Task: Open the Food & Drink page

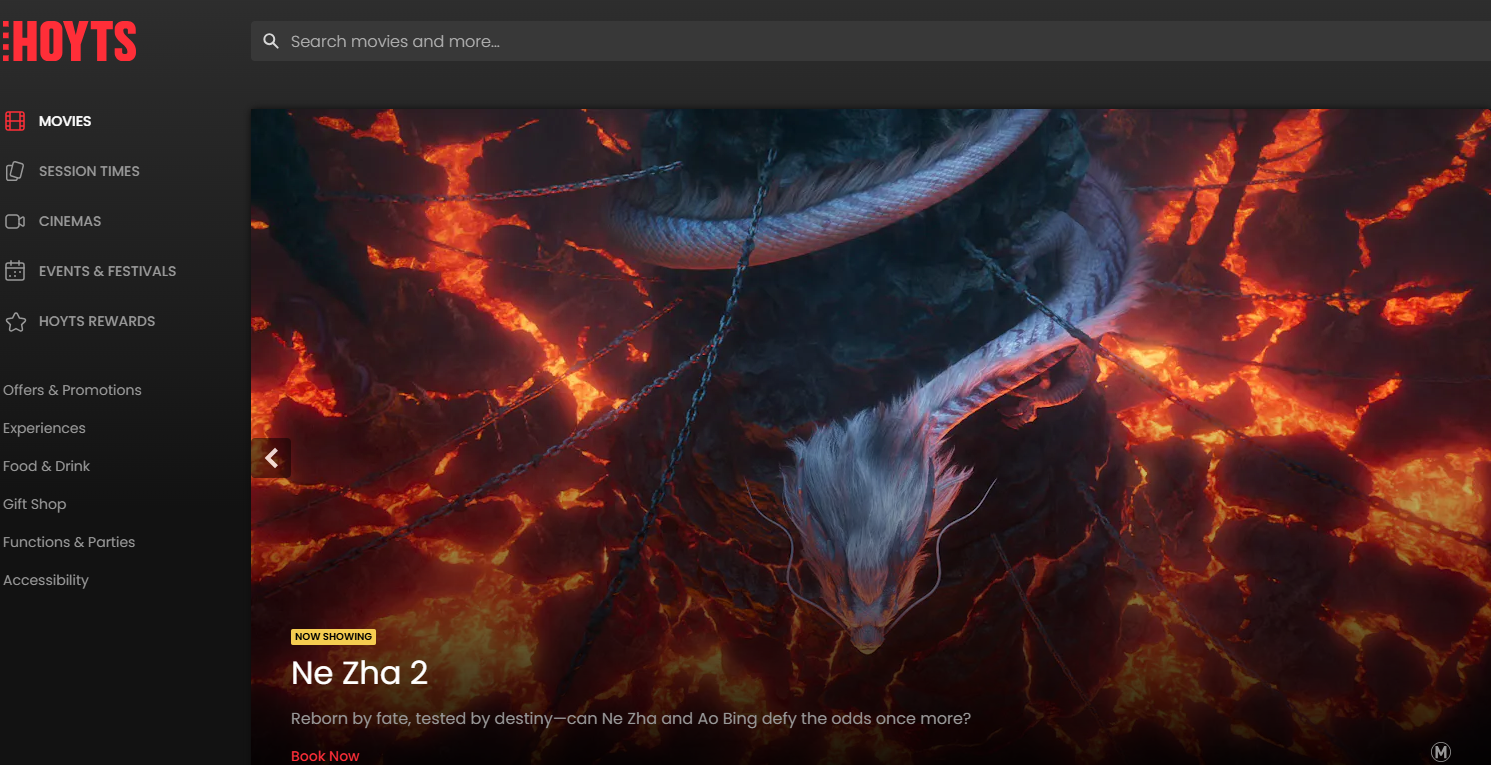Action: (46, 466)
